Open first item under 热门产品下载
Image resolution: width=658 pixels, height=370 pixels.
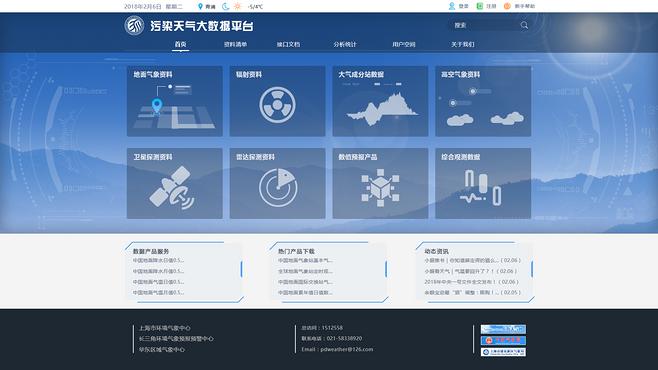pos(305,261)
